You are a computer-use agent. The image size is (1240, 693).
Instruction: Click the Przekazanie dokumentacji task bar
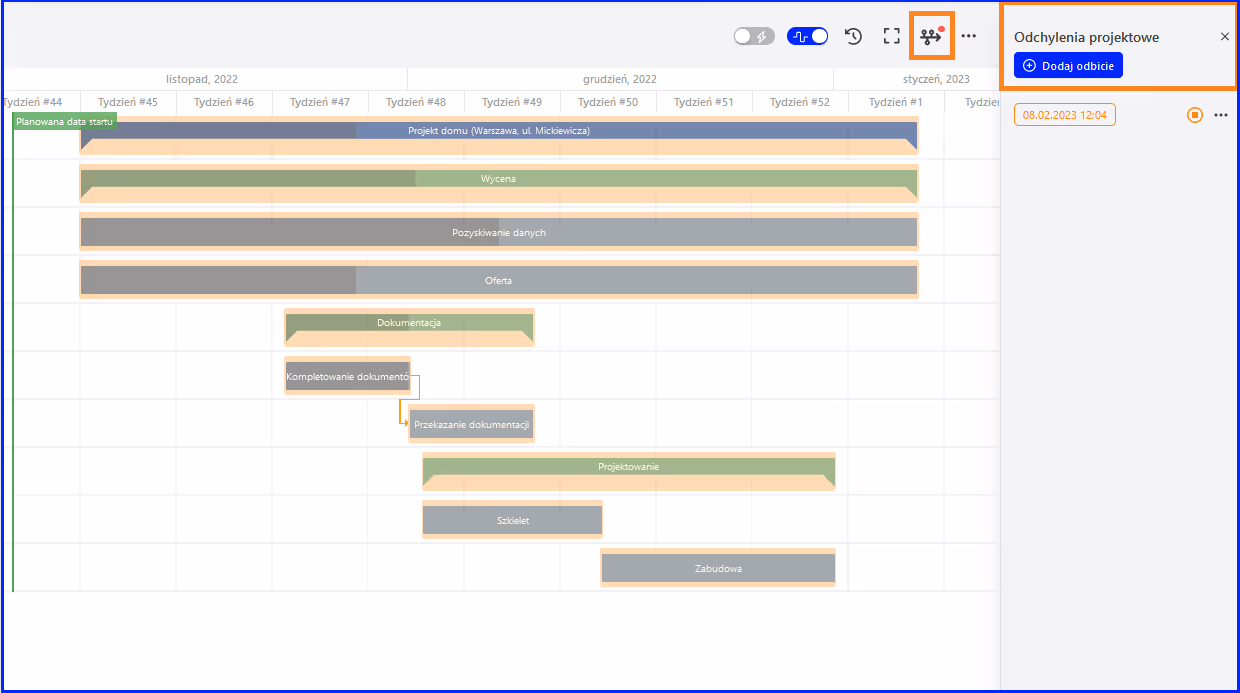[x=471, y=424]
